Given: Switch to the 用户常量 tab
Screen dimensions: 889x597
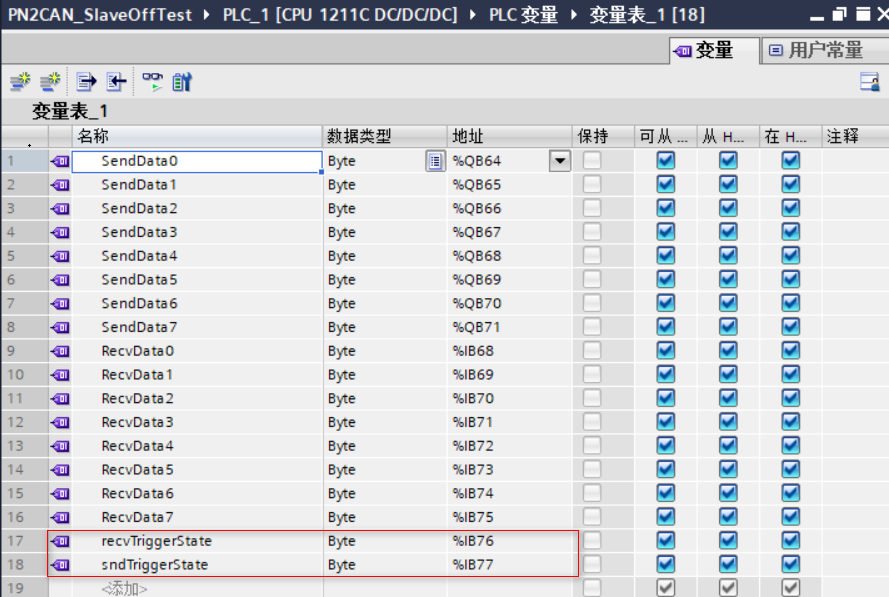Looking at the screenshot, I should click(815, 50).
